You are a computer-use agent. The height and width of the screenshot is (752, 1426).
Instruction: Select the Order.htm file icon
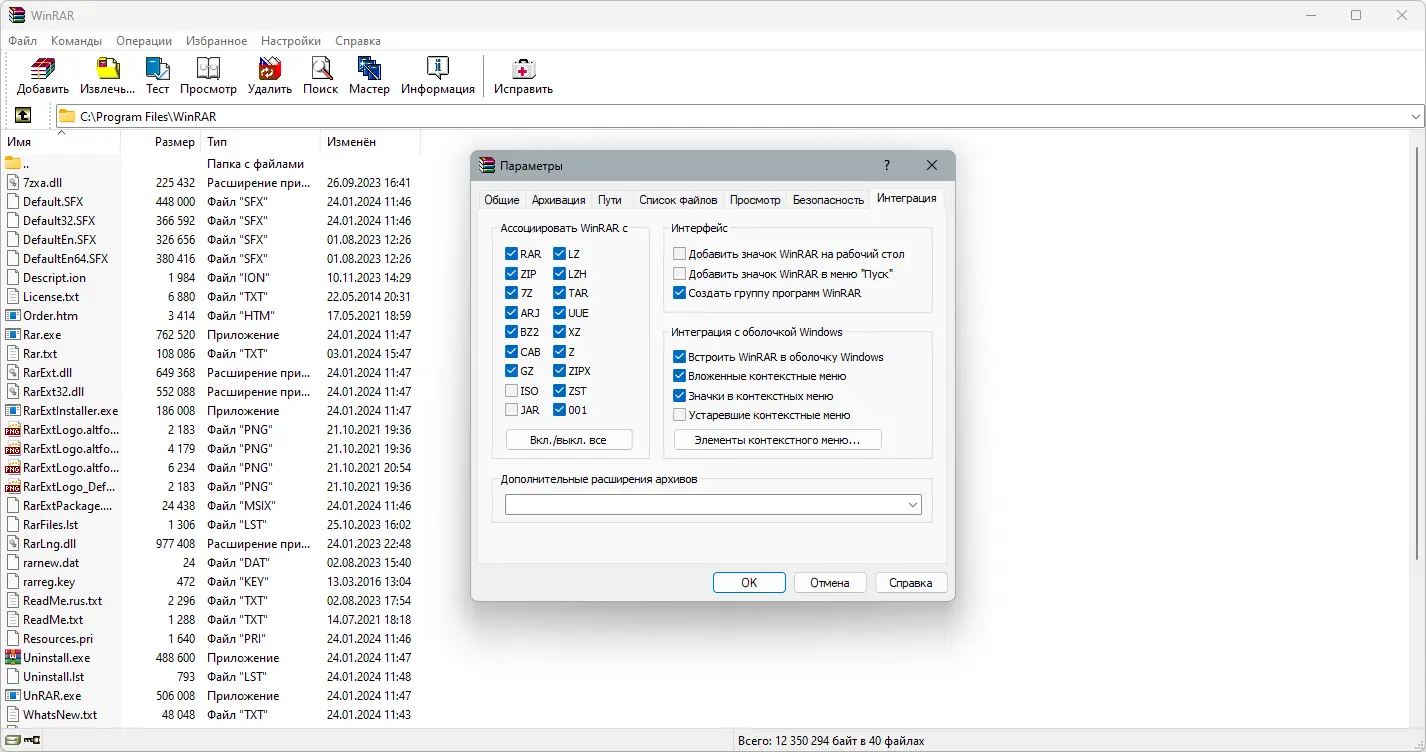click(13, 316)
